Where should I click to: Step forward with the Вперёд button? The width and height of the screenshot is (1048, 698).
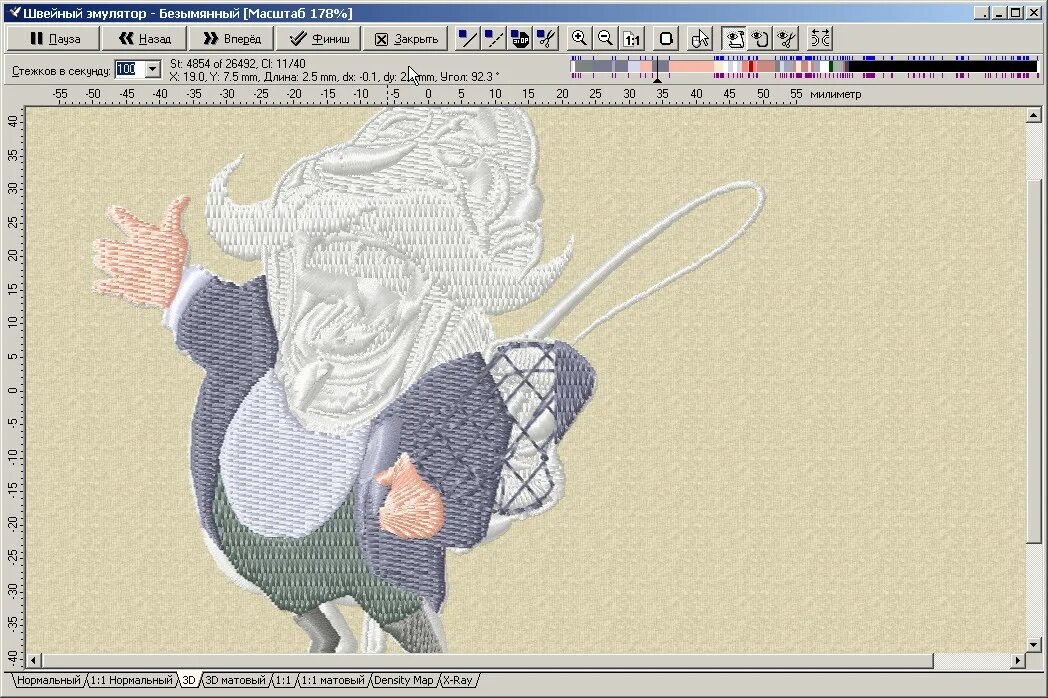point(231,39)
